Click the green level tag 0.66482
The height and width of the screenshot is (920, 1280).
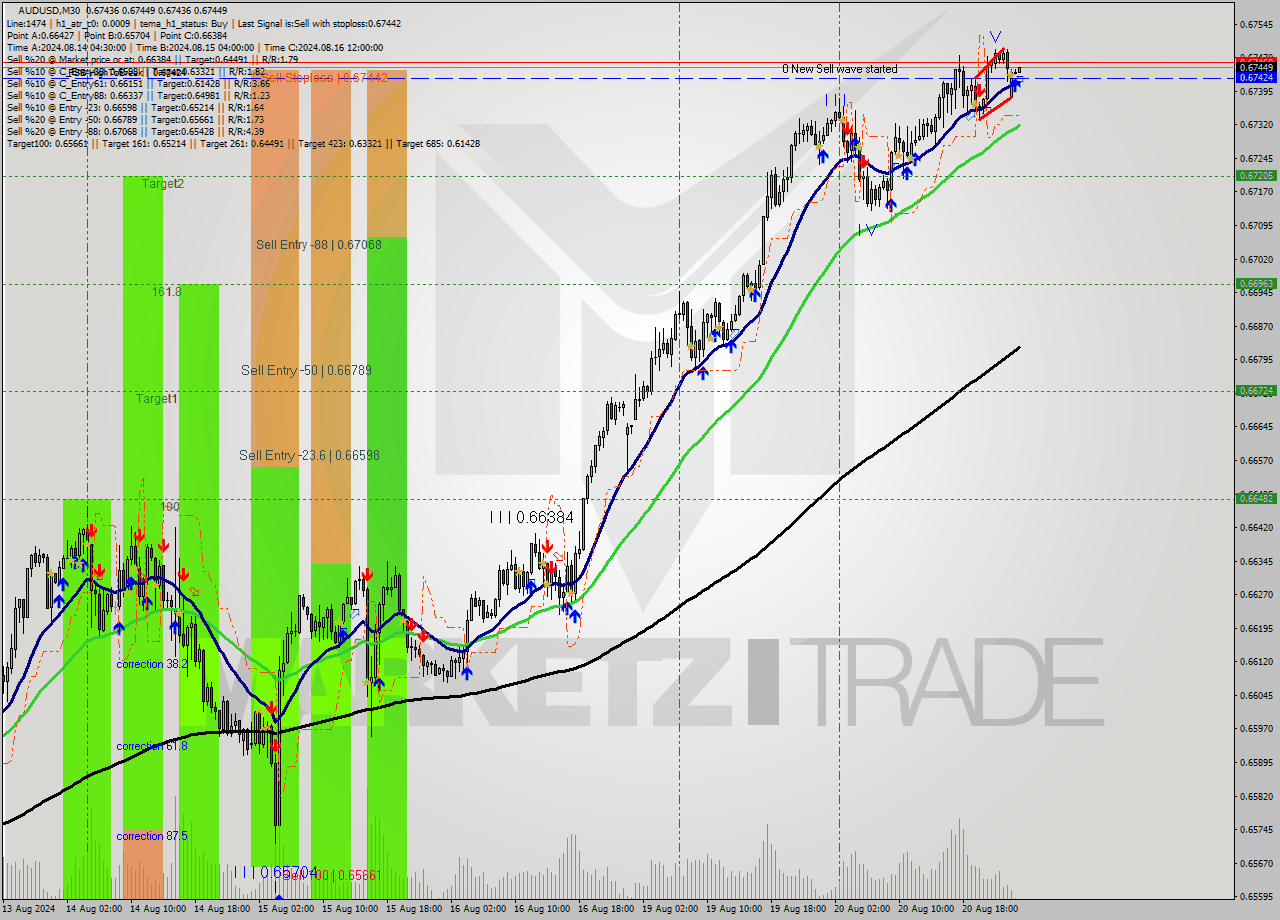click(x=1256, y=498)
